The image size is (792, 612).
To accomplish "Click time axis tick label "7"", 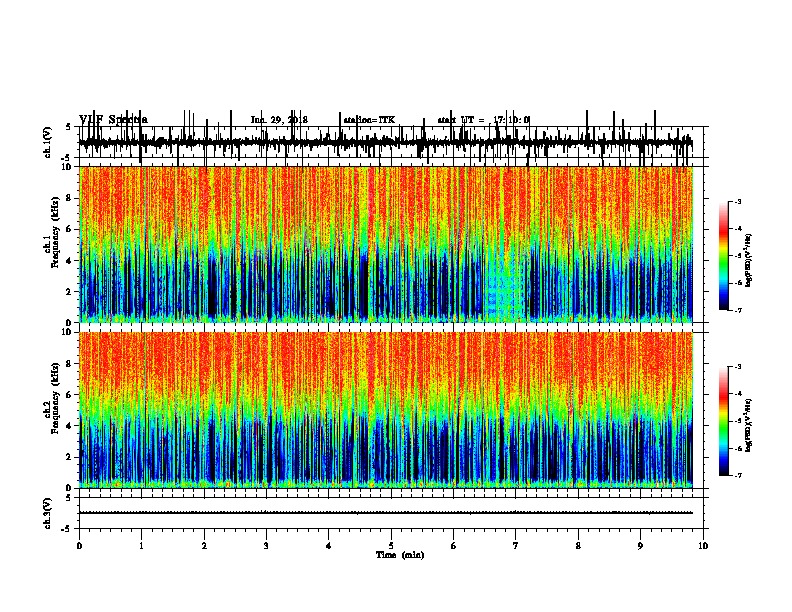I will 516,546.
